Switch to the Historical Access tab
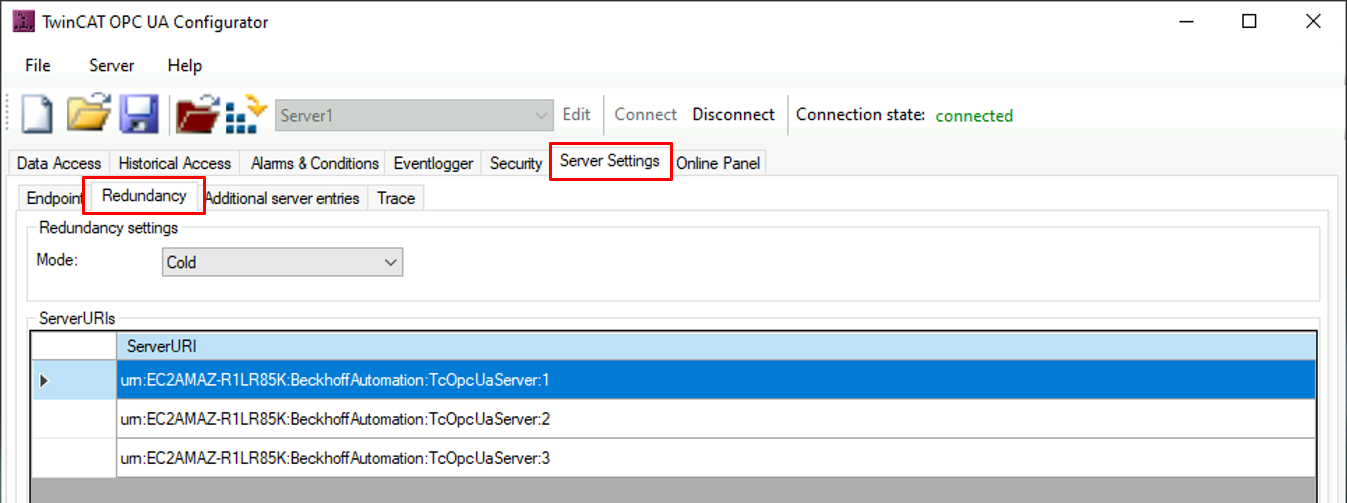Viewport: 1347px width, 503px height. pos(175,163)
